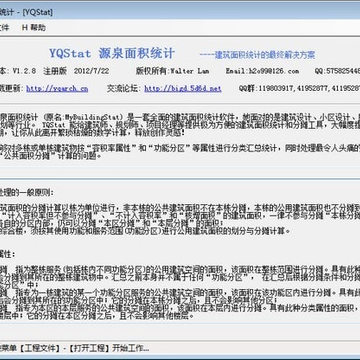Click the 处理的一般原则 section heading
The width and height of the screenshot is (360, 360).
(x=26, y=193)
